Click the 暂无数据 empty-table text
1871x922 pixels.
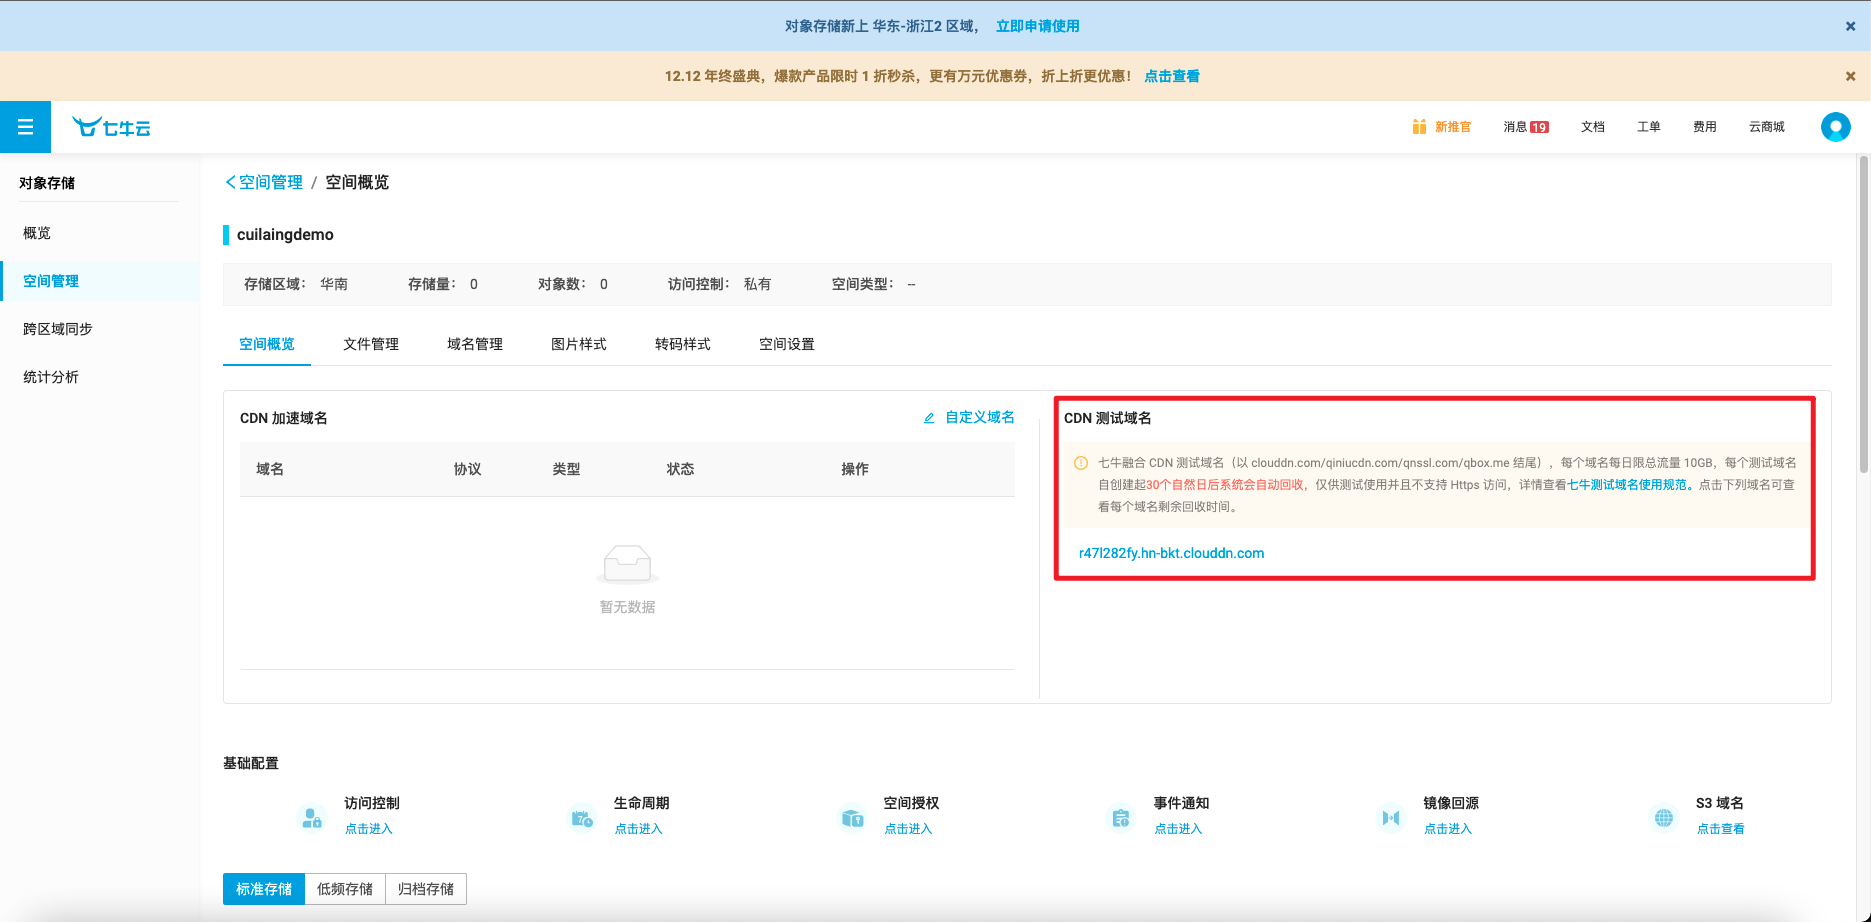coord(627,607)
